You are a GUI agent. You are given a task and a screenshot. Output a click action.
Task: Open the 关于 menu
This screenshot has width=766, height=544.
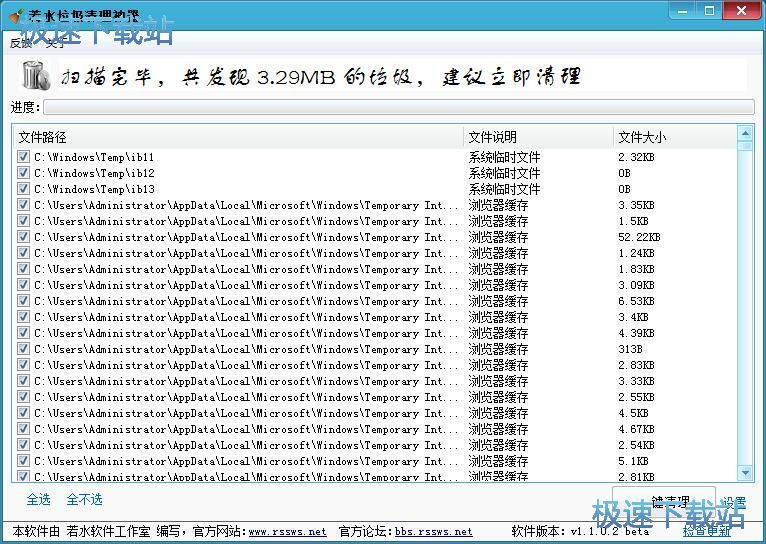(55, 43)
